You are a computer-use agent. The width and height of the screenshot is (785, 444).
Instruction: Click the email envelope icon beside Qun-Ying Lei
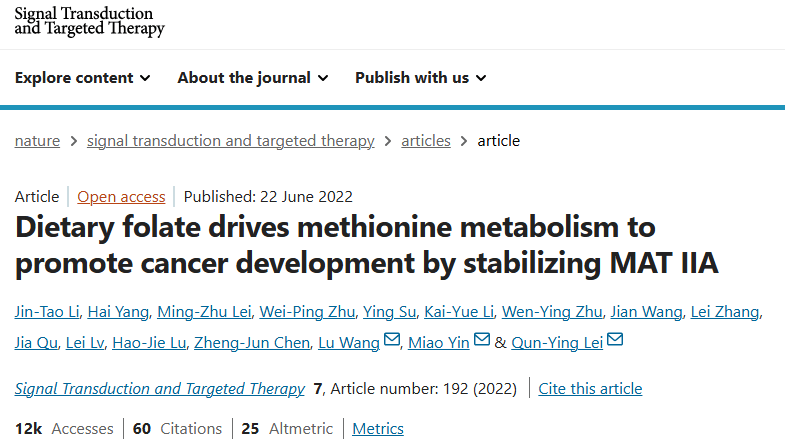click(615, 341)
